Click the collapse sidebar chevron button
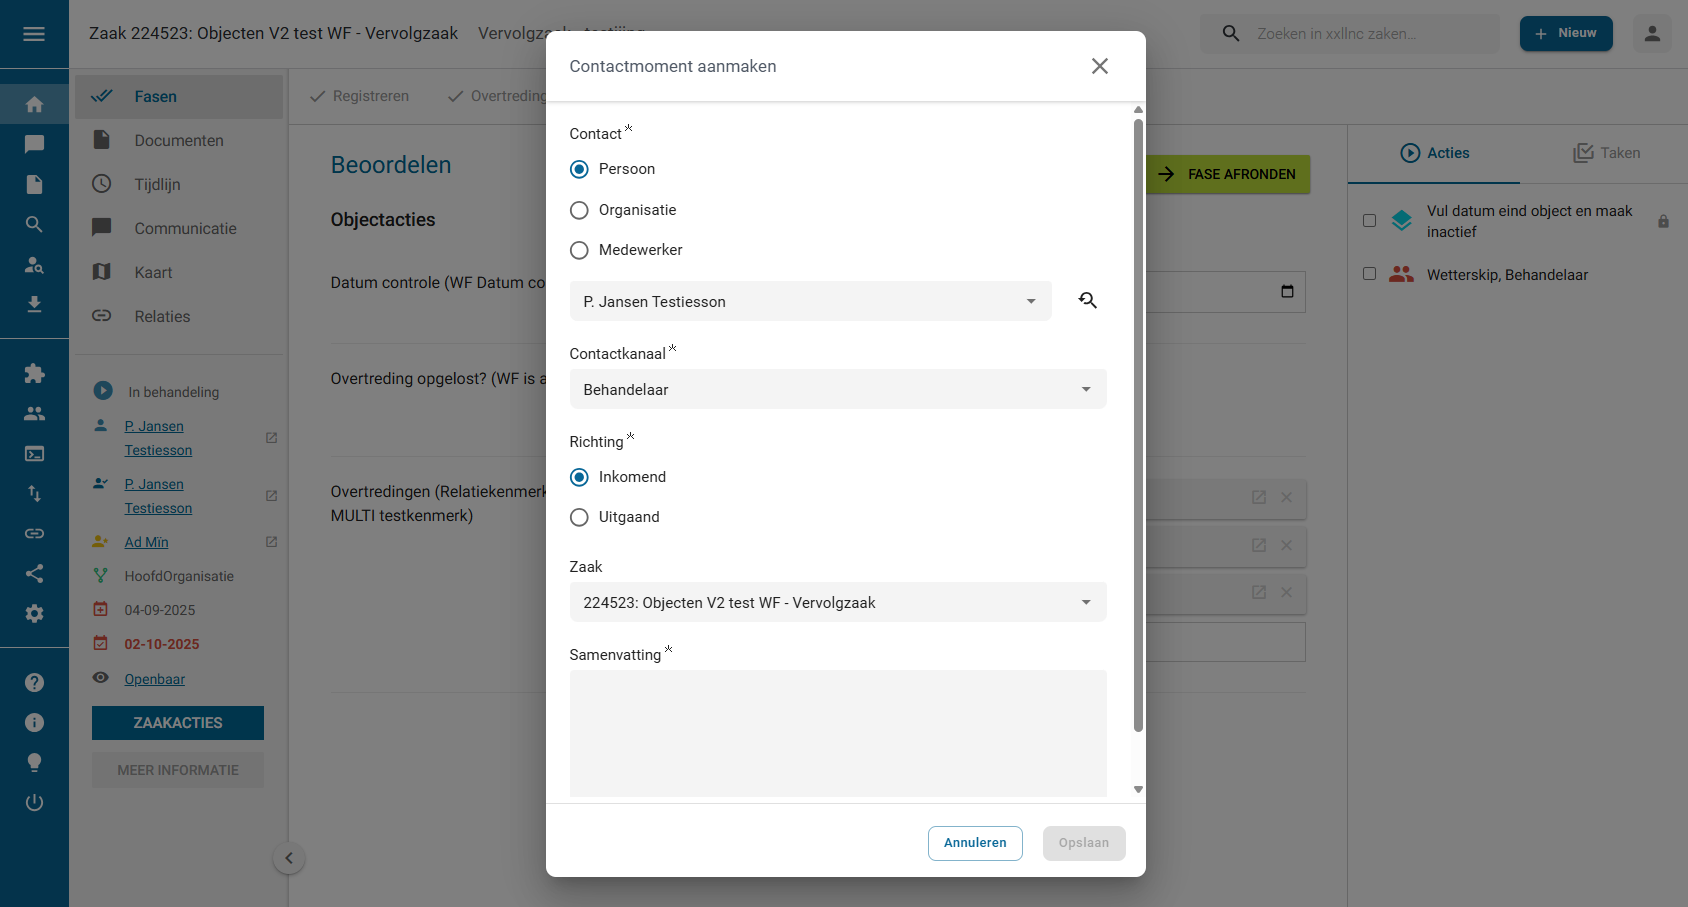Screen dimensions: 1688x907 (289, 858)
